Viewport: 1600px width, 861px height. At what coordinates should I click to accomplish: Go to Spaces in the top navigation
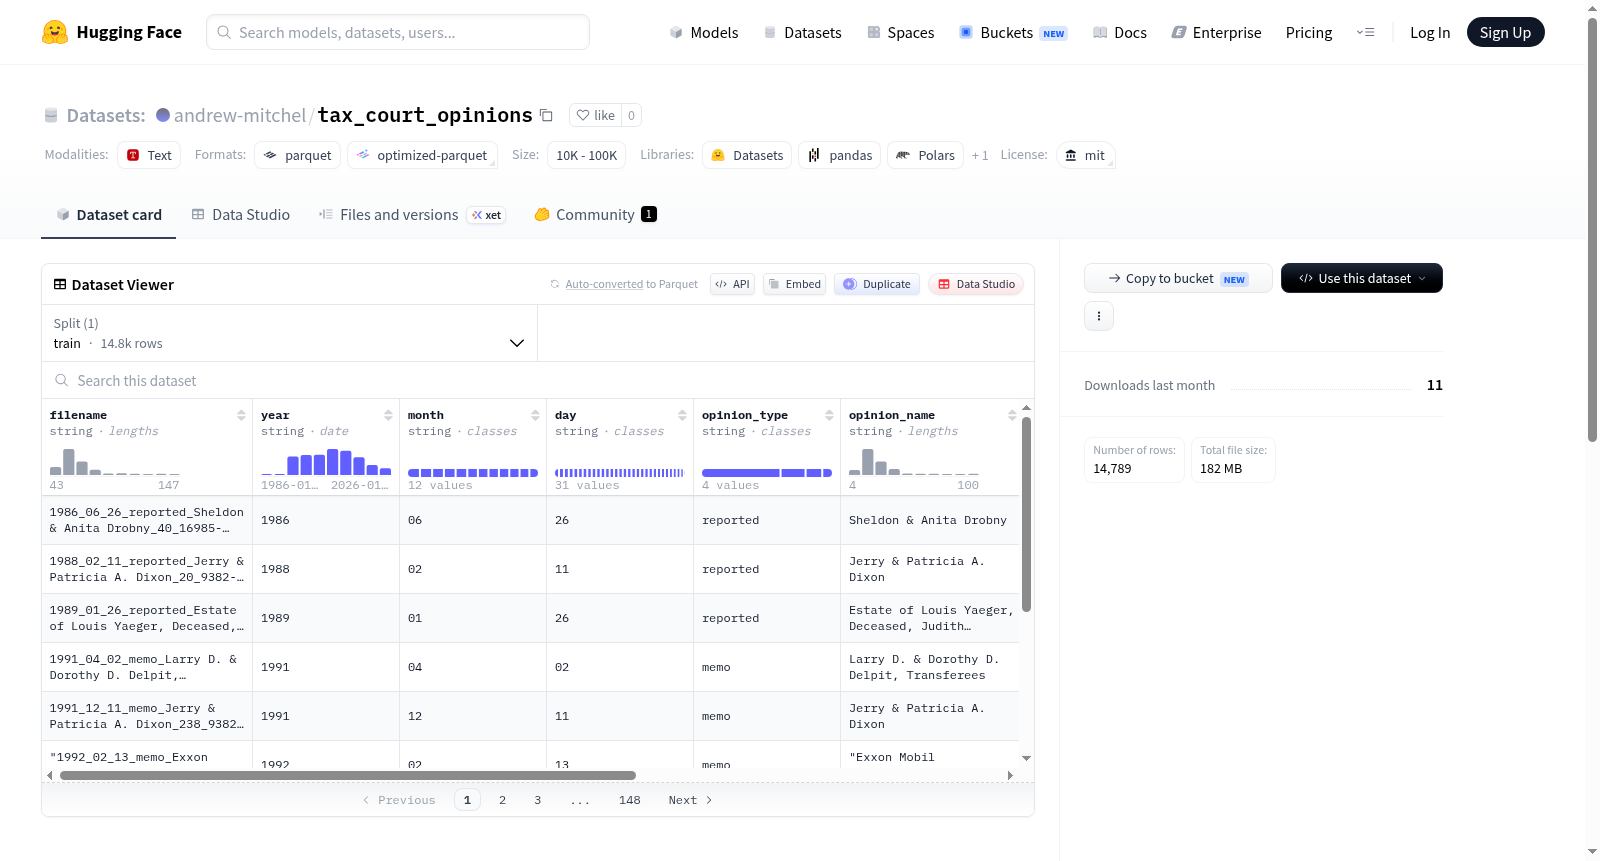pyautogui.click(x=901, y=32)
